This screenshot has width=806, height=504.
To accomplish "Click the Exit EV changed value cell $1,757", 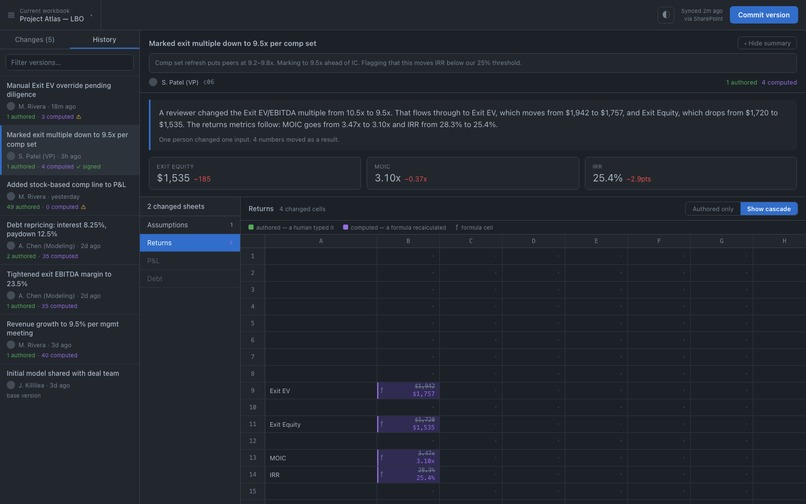I will pos(408,391).
